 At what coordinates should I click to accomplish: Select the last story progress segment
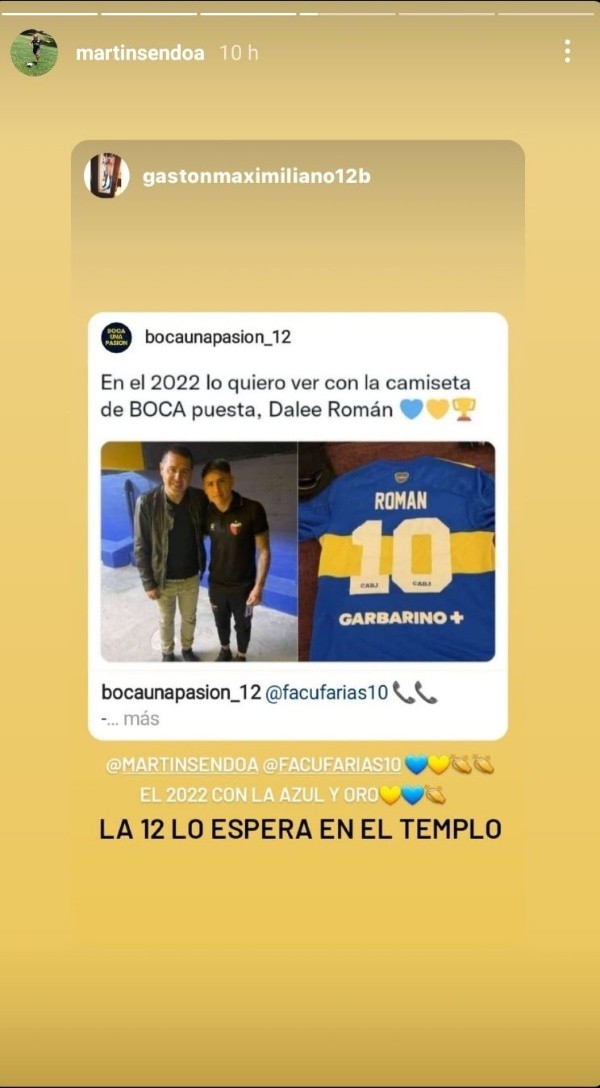(545, 13)
